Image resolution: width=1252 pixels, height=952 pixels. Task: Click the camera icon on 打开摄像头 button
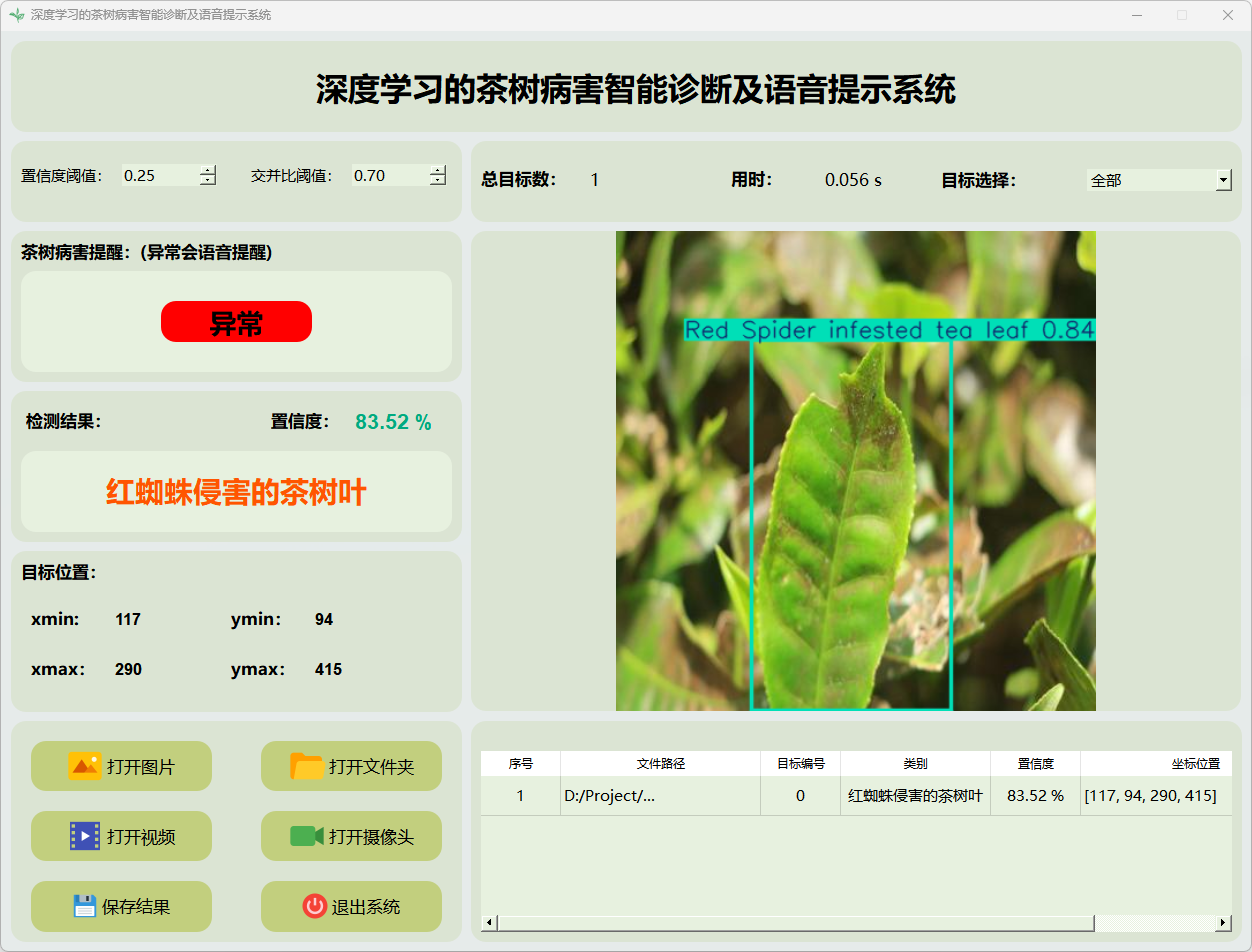306,836
